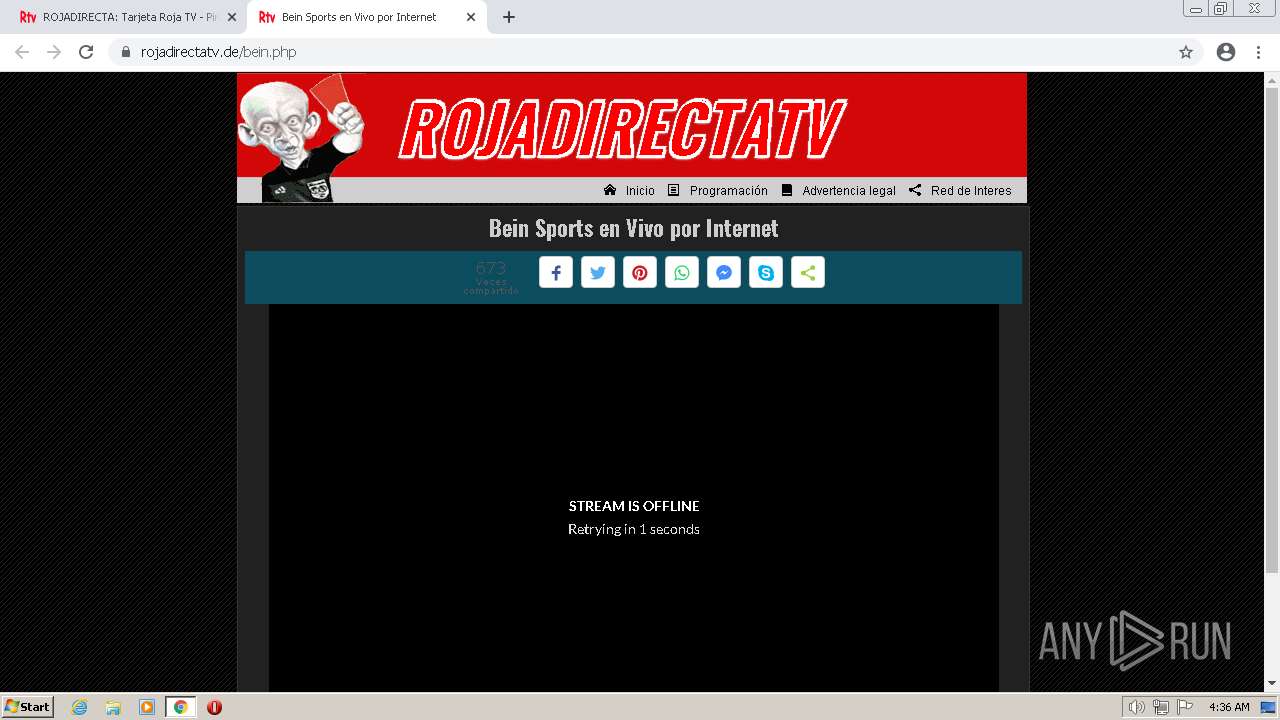Viewport: 1280px width, 720px height.
Task: Open the volume control in the system tray
Action: pyautogui.click(x=1137, y=707)
